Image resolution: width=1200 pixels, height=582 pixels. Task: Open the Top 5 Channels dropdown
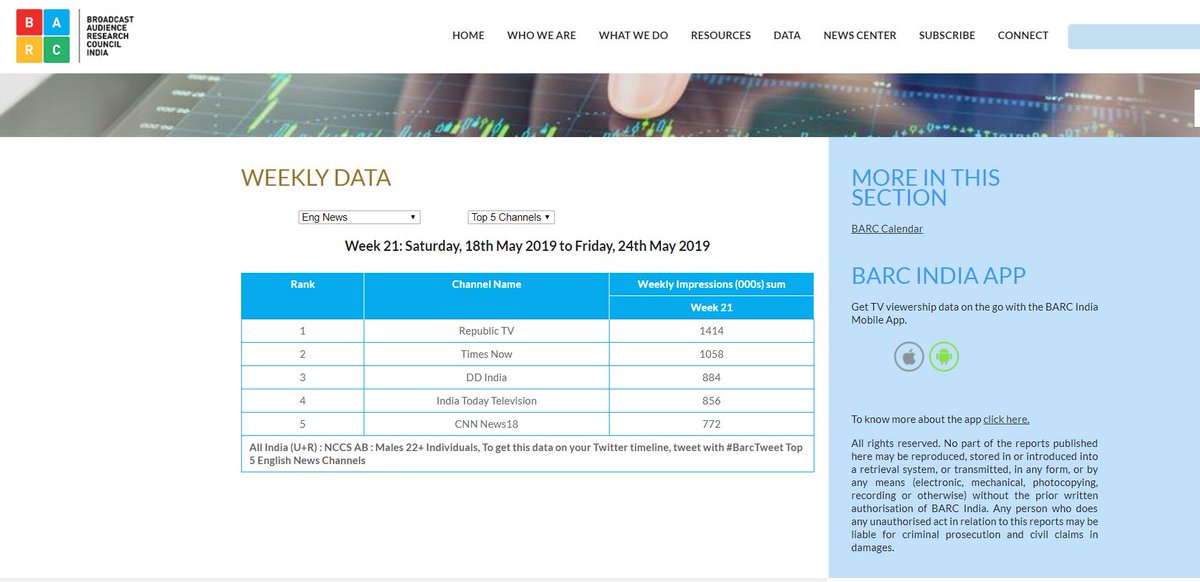pyautogui.click(x=511, y=217)
